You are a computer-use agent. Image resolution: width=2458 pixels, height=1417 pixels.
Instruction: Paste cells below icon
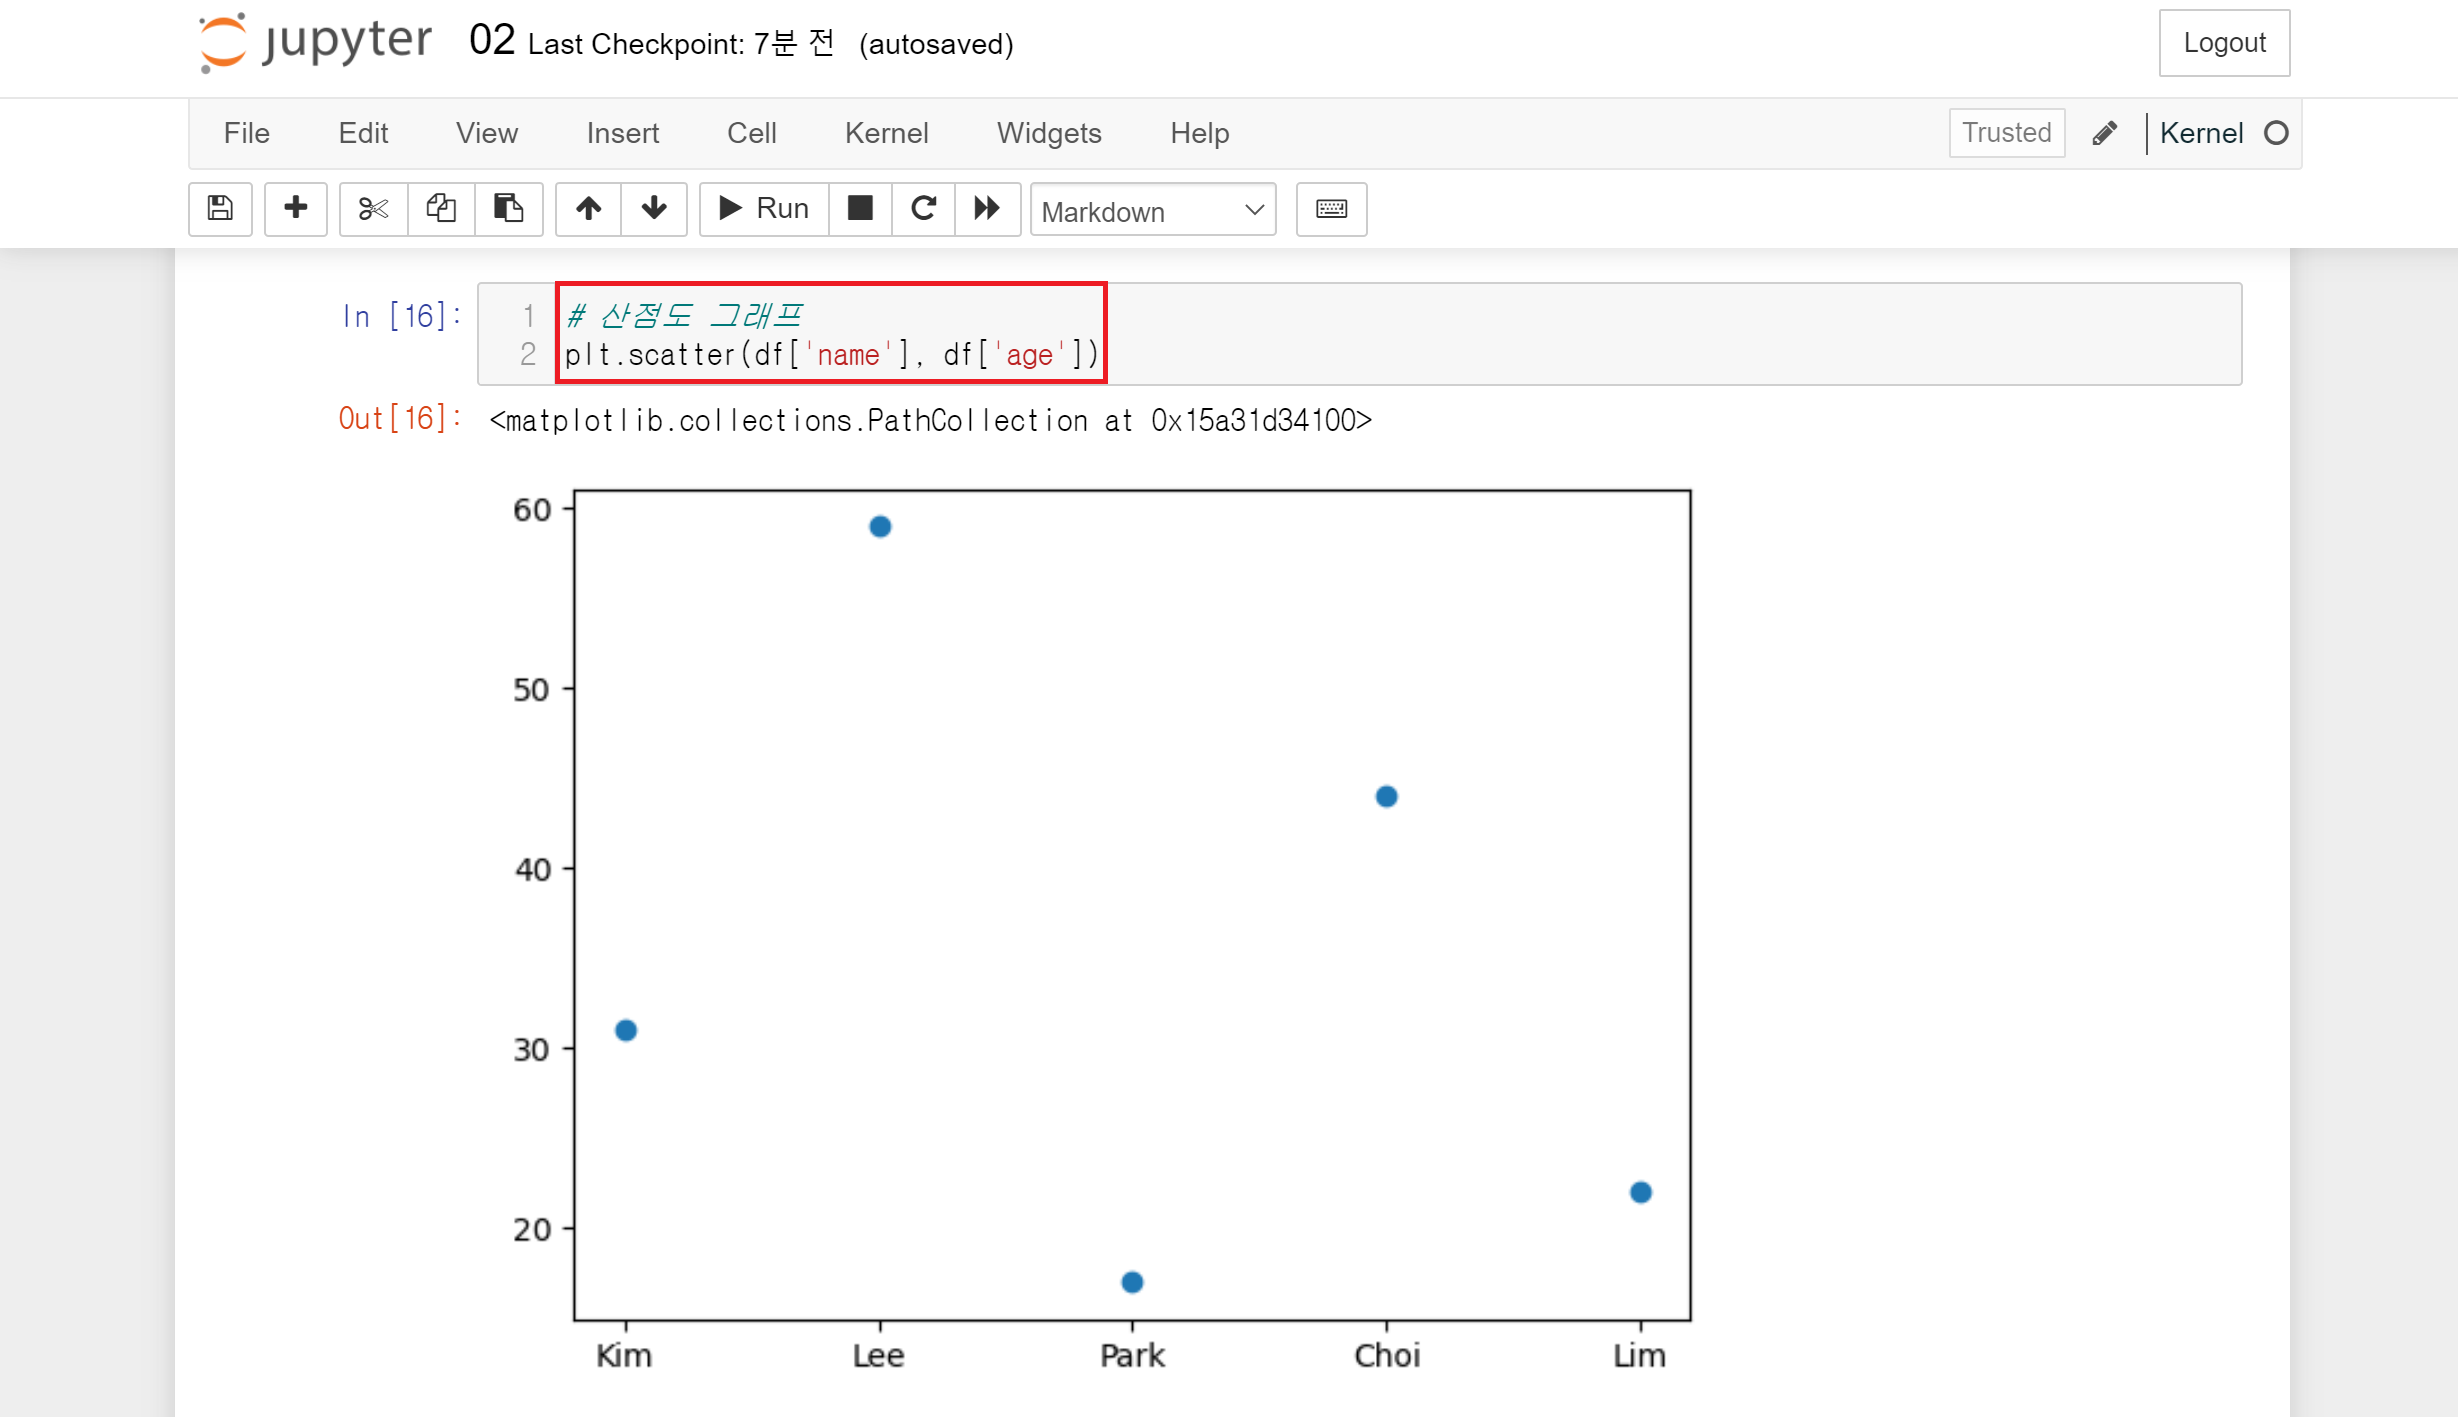[x=508, y=208]
